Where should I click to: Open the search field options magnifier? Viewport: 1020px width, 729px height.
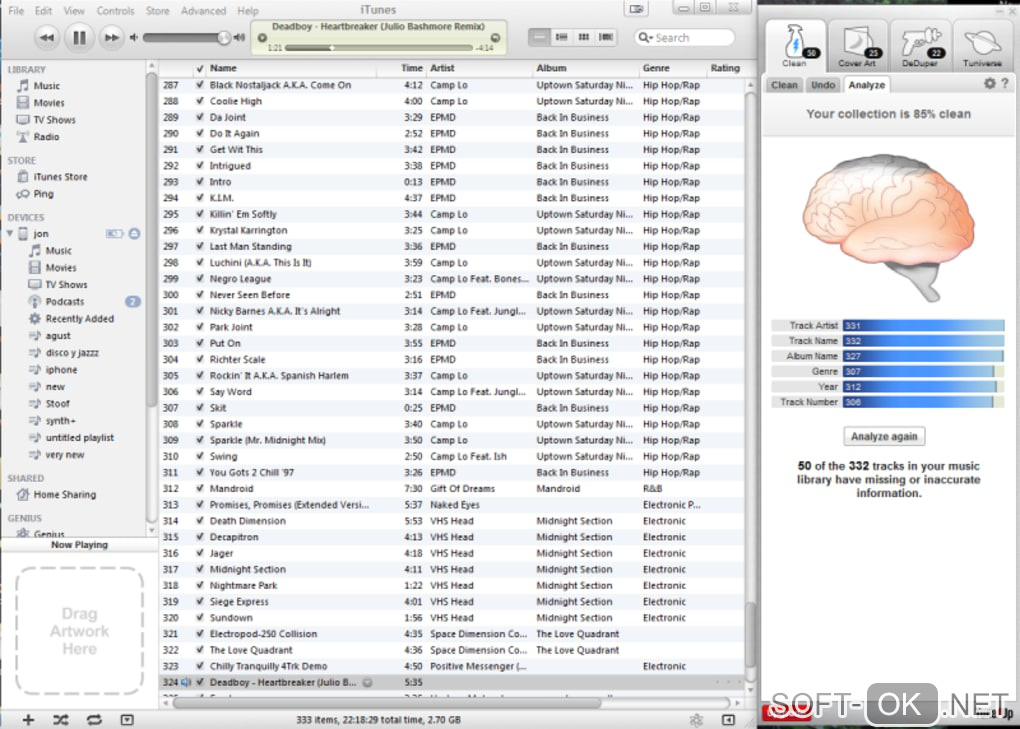[x=645, y=38]
